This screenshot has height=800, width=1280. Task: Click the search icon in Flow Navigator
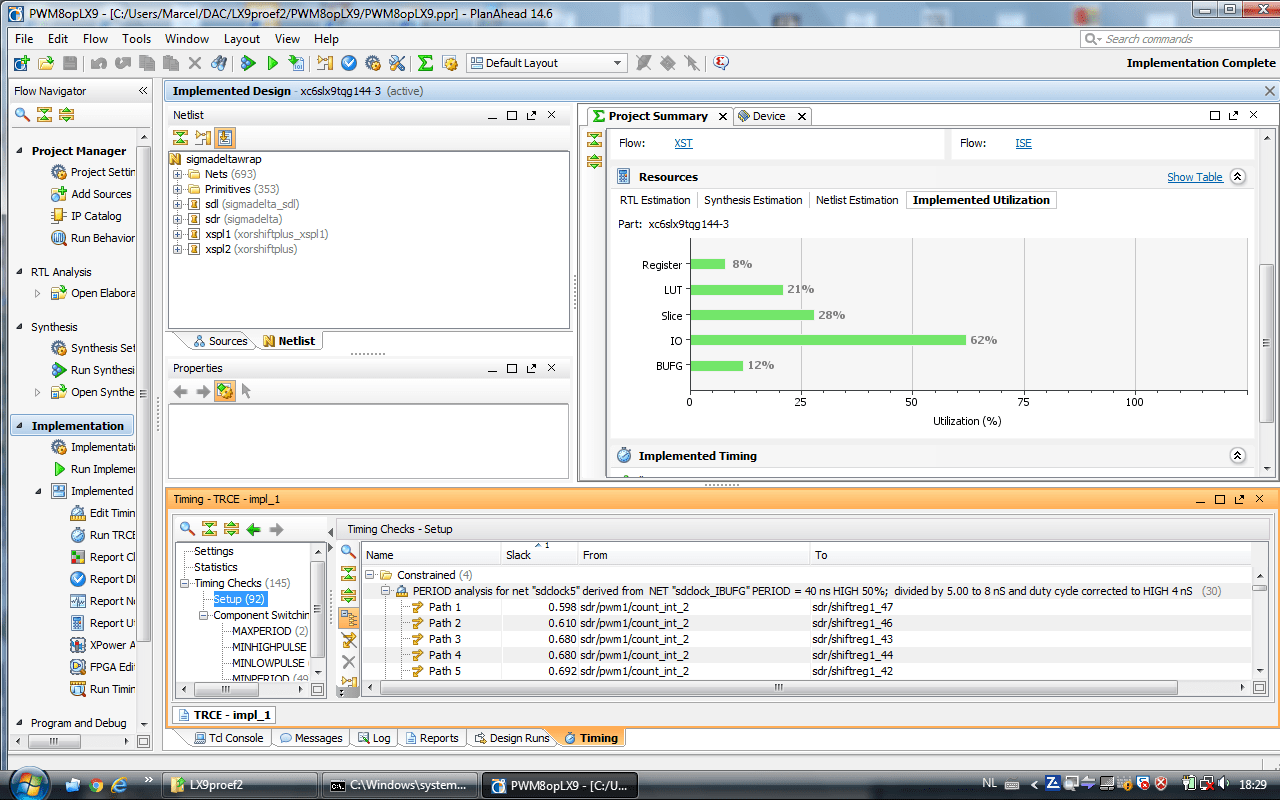point(22,114)
